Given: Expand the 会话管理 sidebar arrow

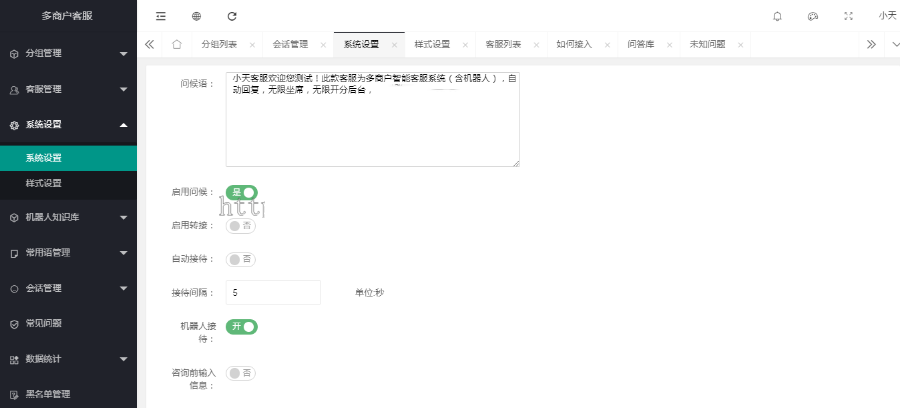Looking at the screenshot, I should point(123,288).
